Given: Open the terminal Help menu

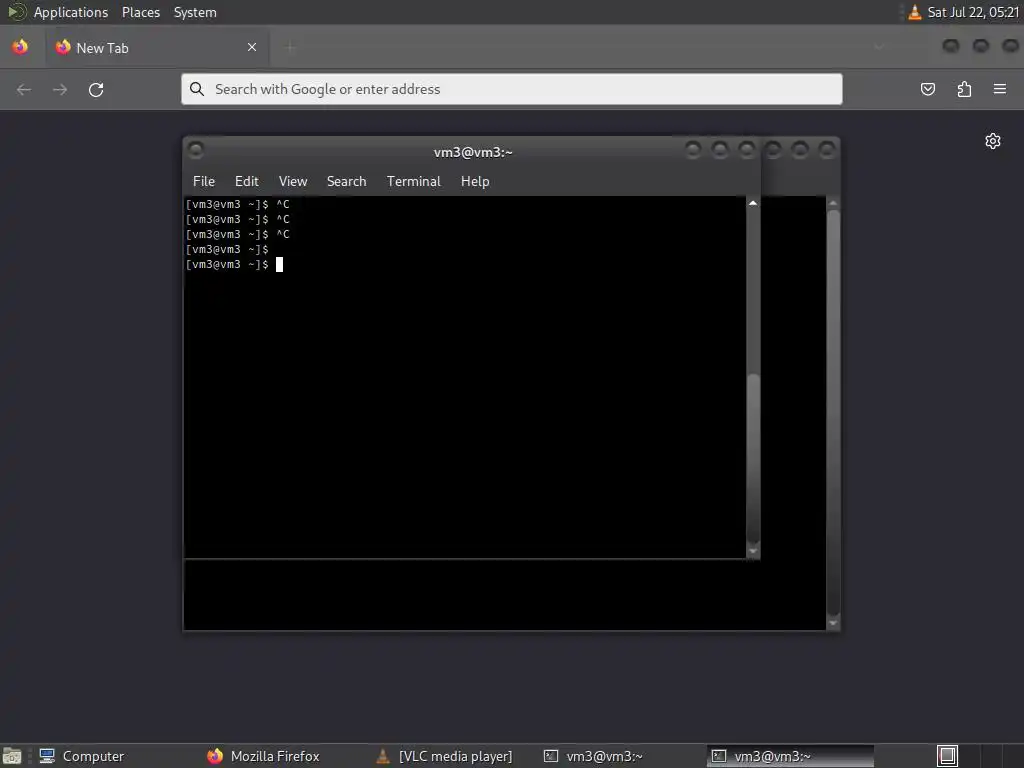Looking at the screenshot, I should [475, 182].
